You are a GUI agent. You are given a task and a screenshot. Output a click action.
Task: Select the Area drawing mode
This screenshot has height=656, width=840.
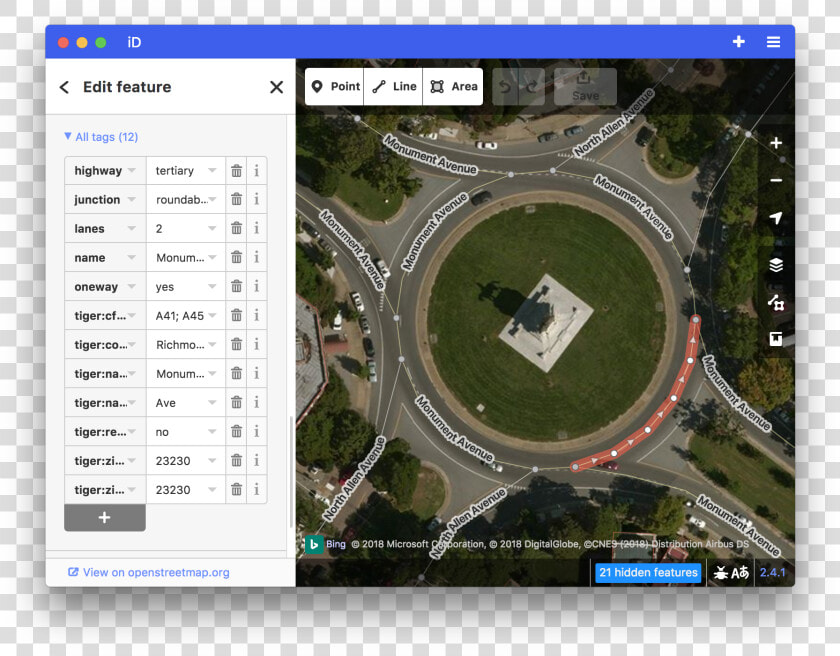[453, 87]
